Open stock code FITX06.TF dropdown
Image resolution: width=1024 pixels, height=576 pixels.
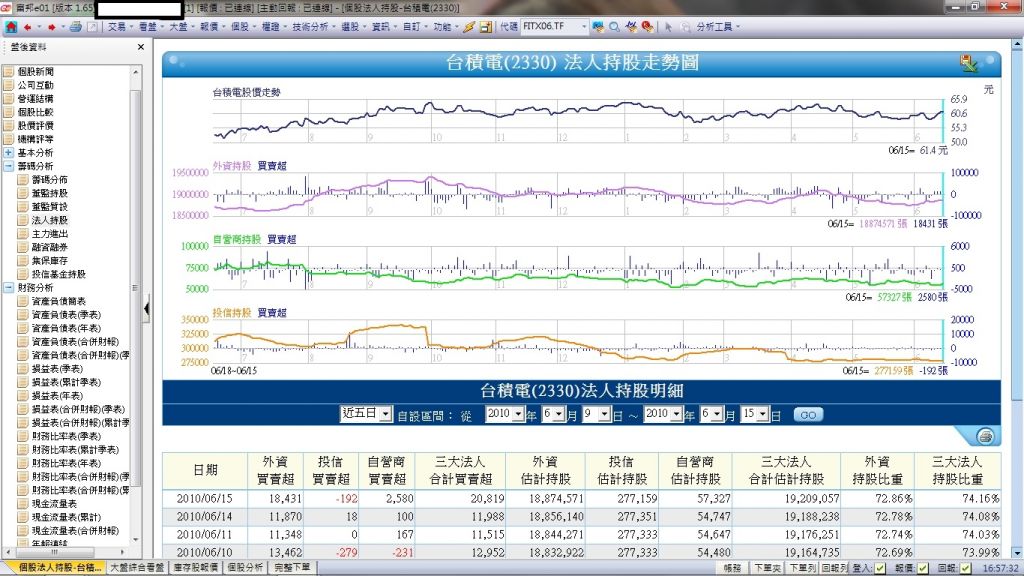point(583,27)
